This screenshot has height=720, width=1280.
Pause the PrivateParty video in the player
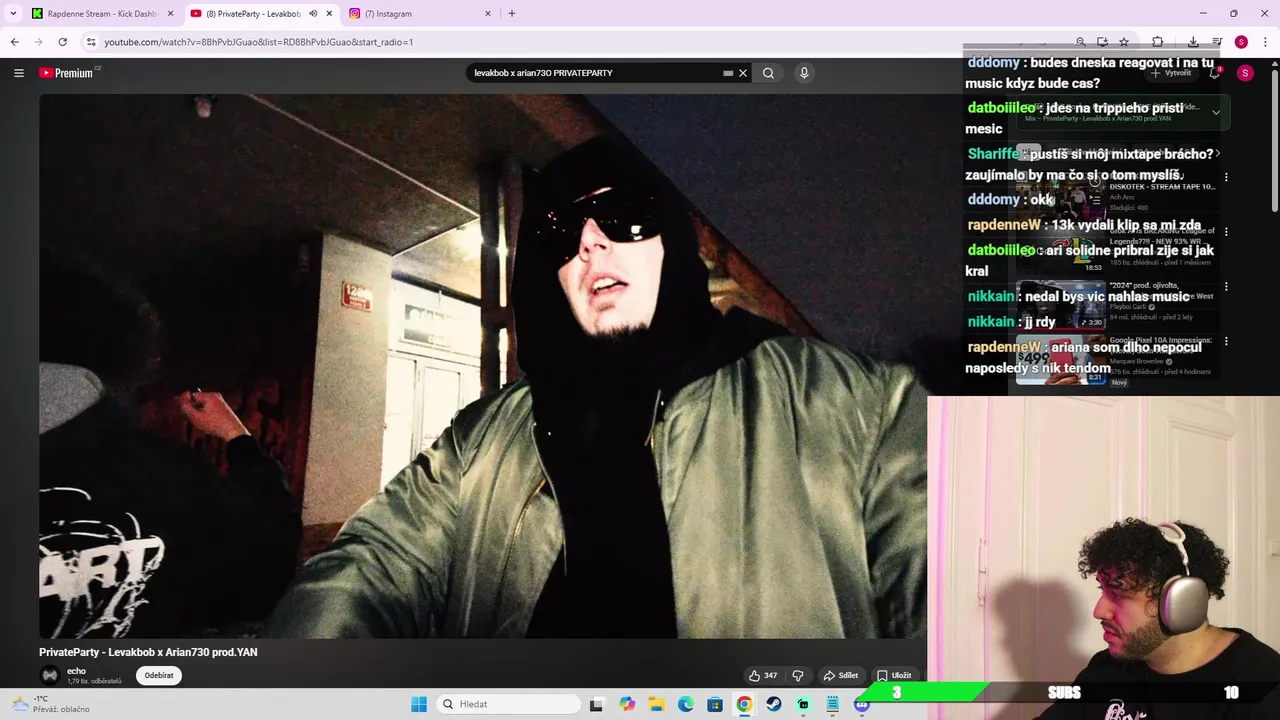point(483,366)
